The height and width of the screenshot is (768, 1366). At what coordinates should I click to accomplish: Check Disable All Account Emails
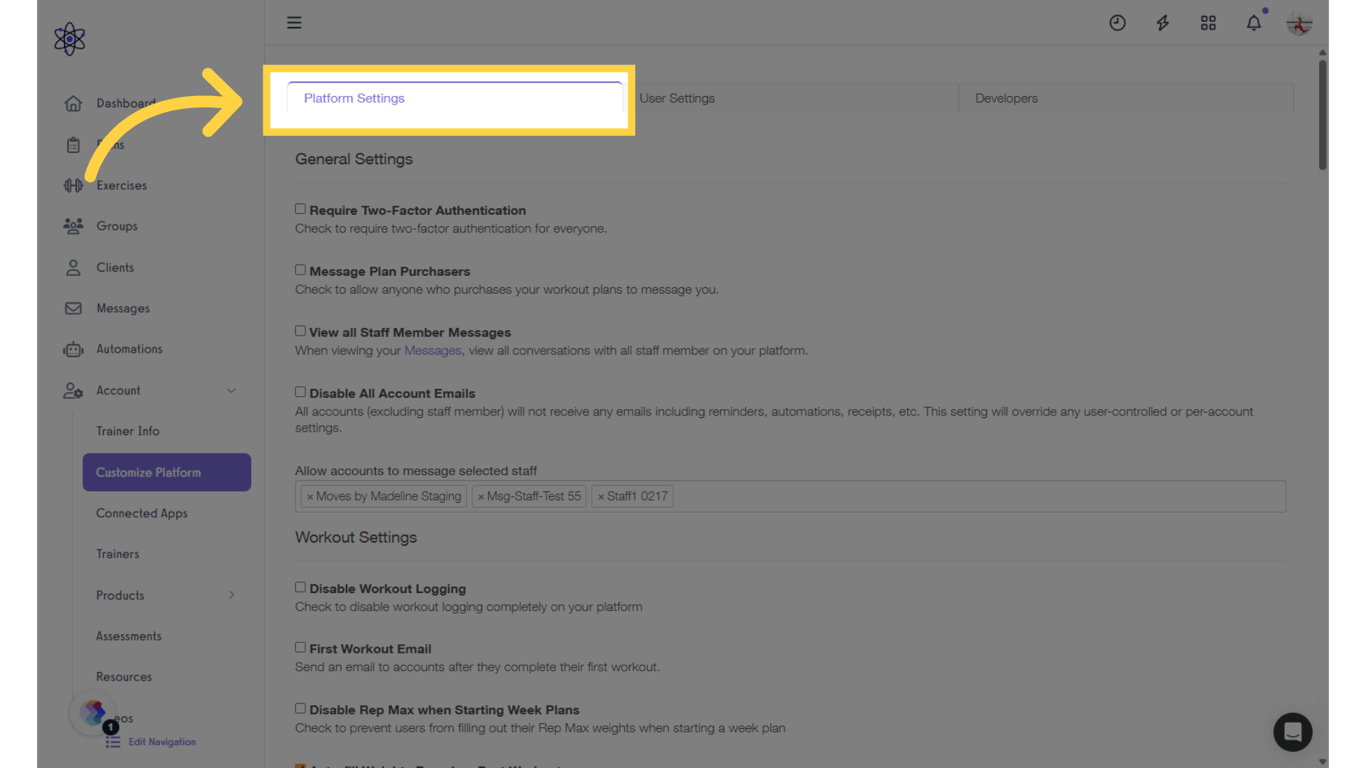pyautogui.click(x=300, y=391)
